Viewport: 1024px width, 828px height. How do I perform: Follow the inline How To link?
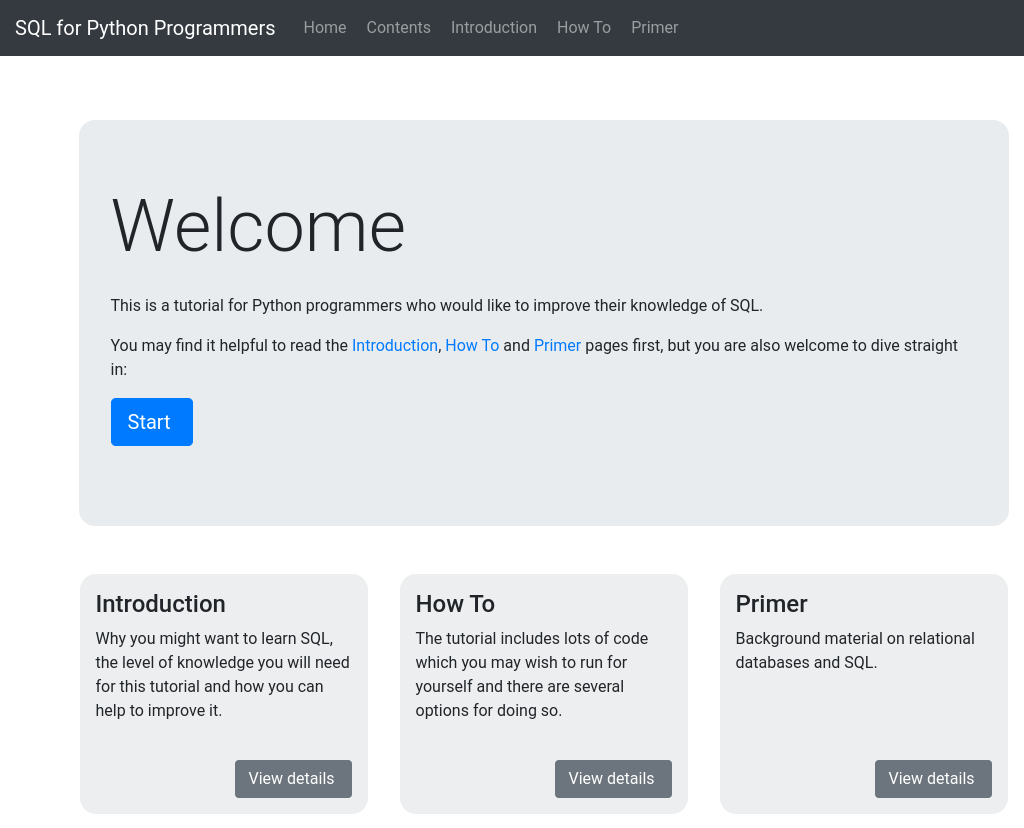tap(472, 345)
